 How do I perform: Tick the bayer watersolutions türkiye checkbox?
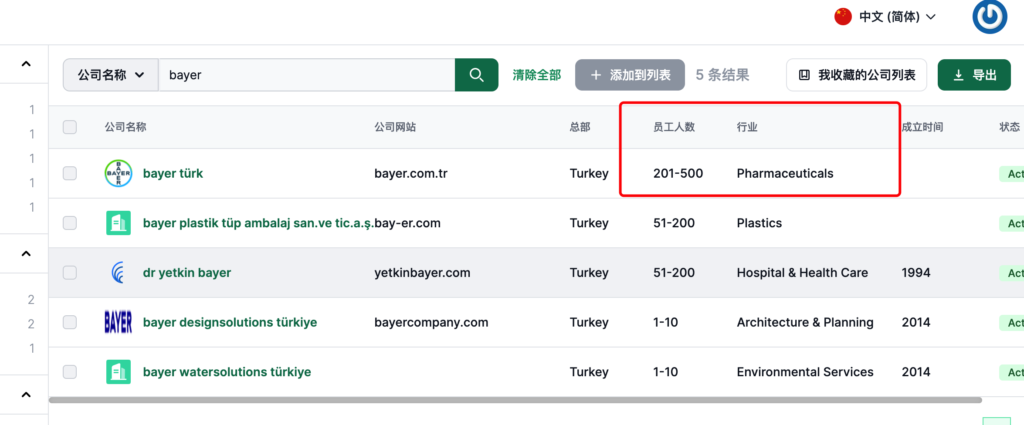pos(70,372)
